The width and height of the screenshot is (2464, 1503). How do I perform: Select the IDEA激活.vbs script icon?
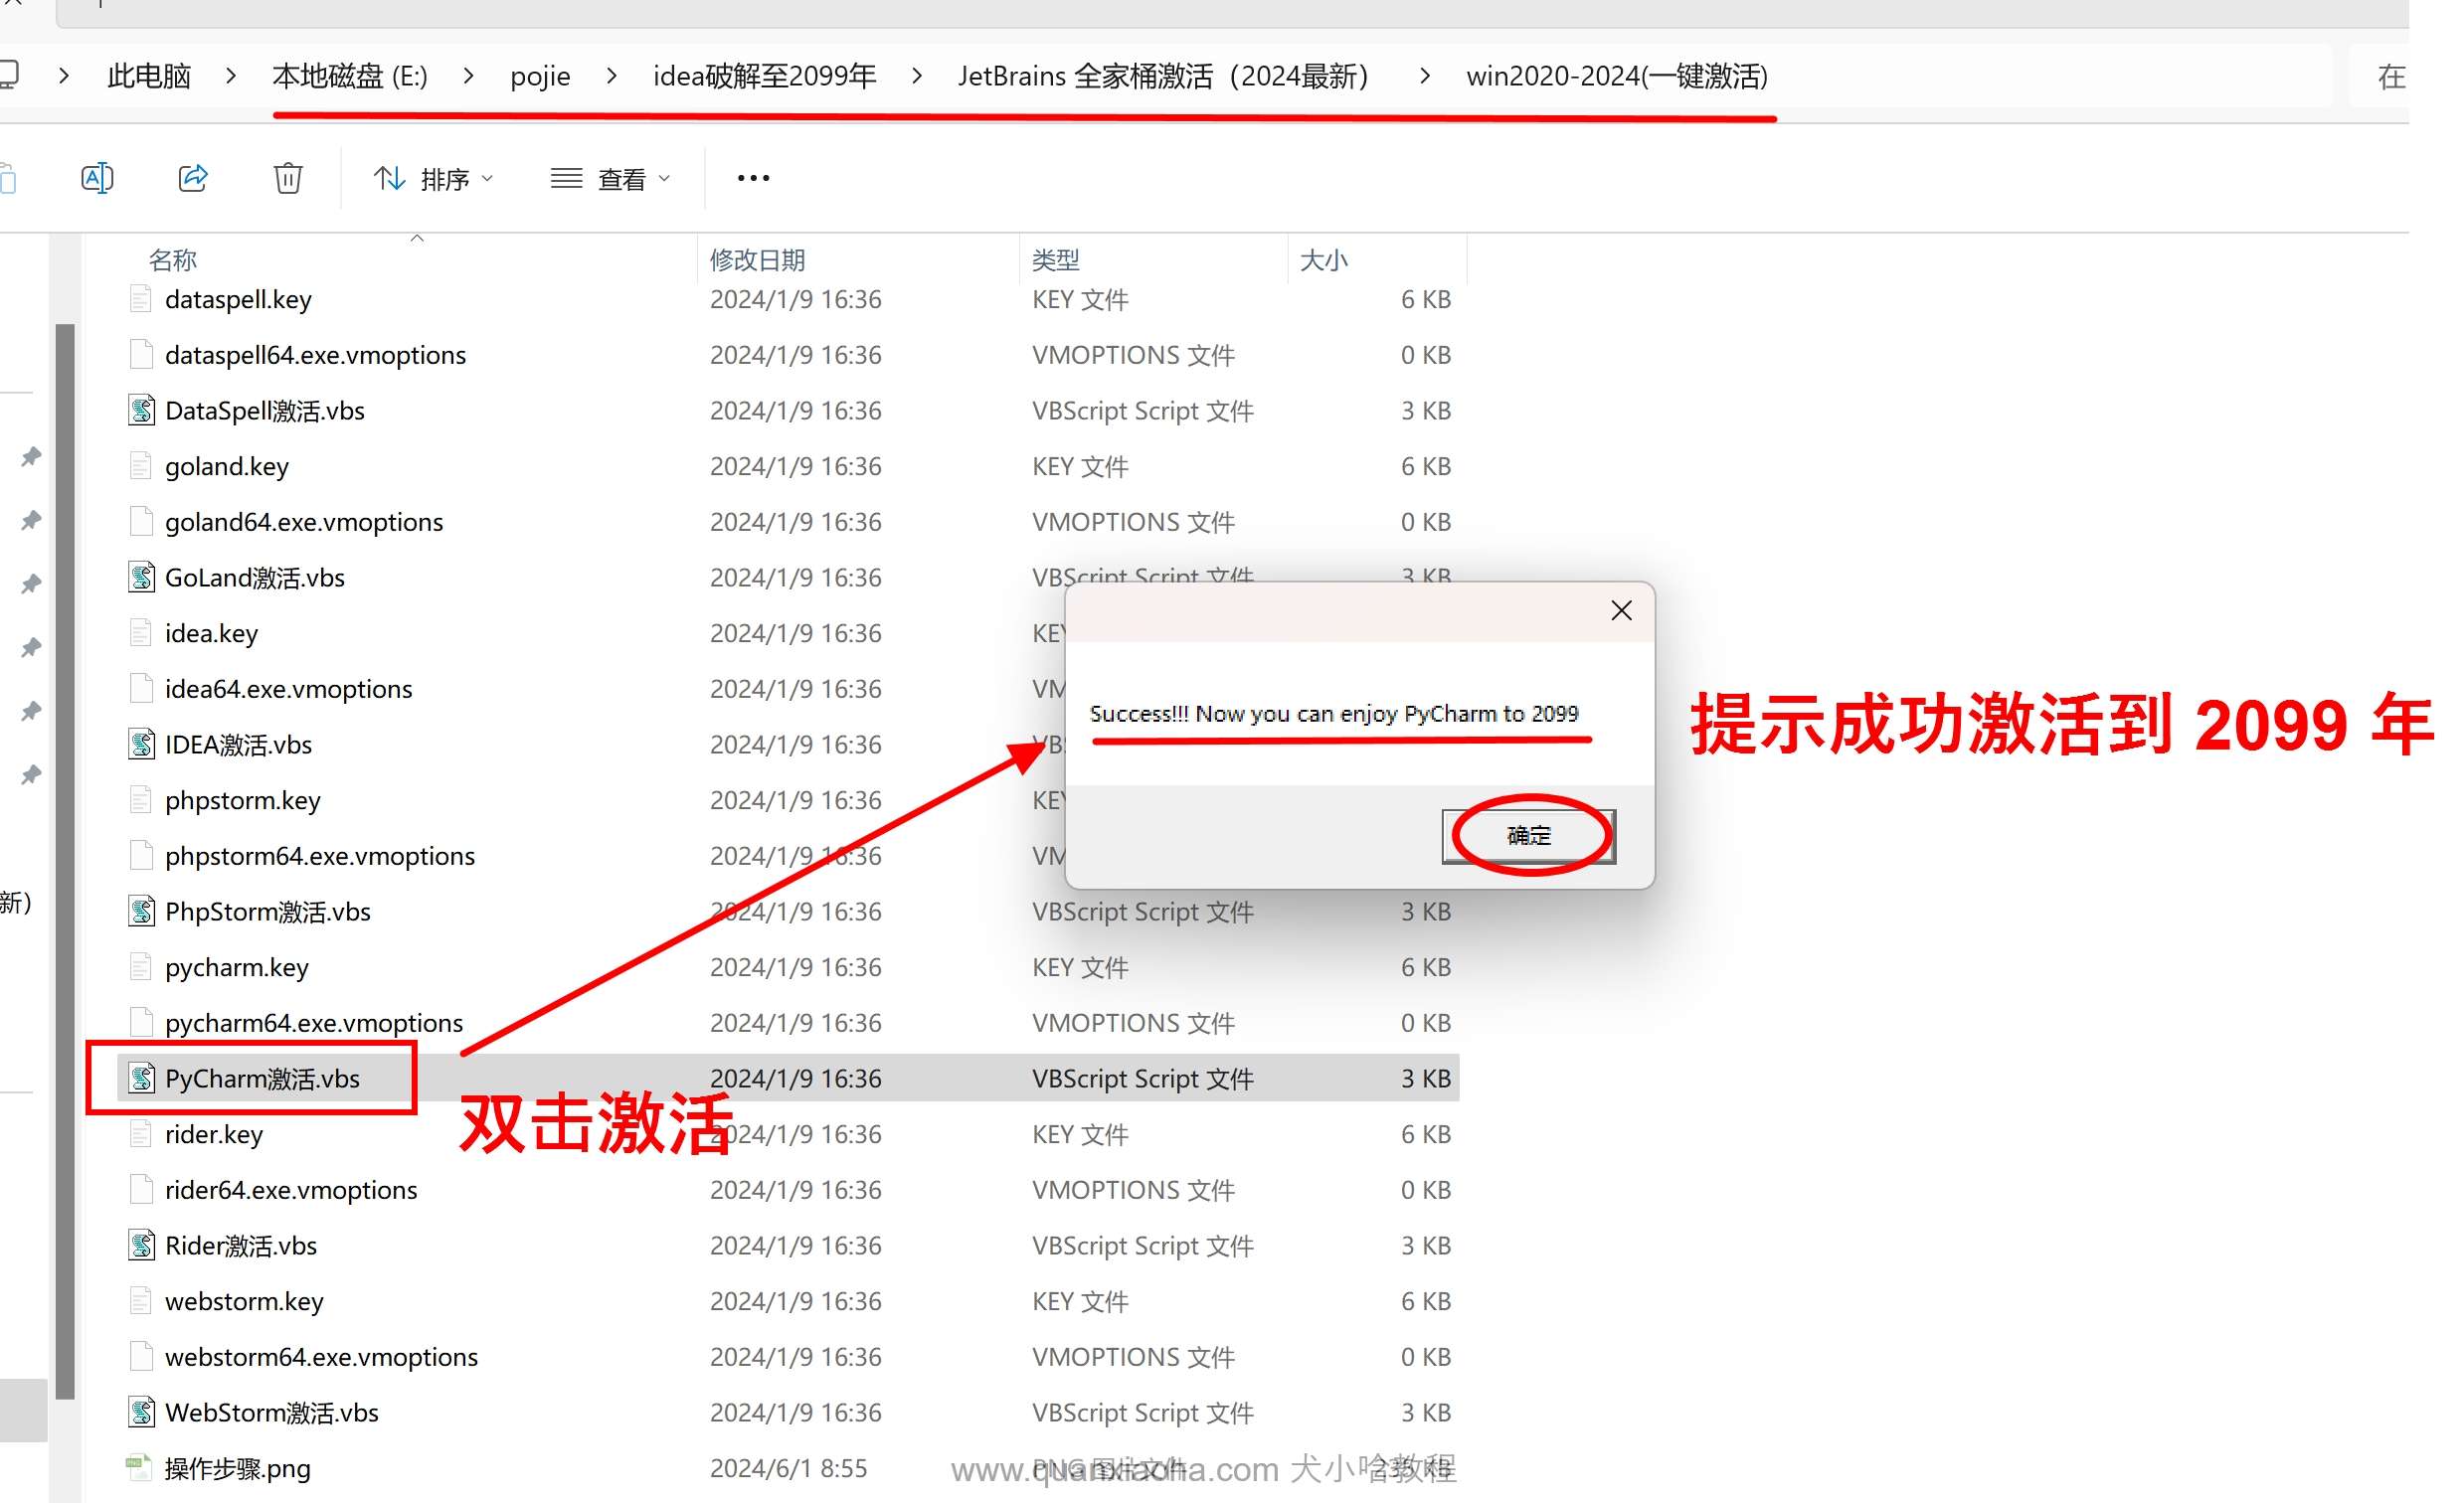click(x=141, y=744)
